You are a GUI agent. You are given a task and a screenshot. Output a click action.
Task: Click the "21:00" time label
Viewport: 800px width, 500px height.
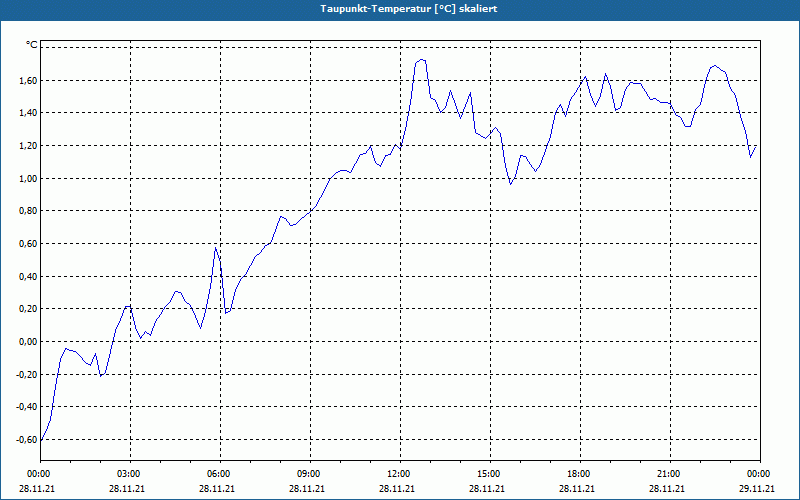tap(670, 474)
